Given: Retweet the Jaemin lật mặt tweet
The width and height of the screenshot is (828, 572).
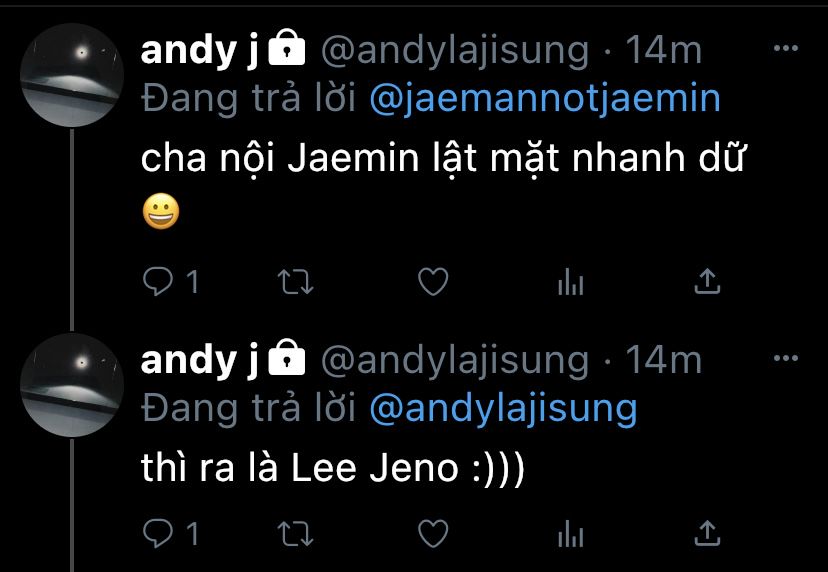Looking at the screenshot, I should tap(296, 282).
